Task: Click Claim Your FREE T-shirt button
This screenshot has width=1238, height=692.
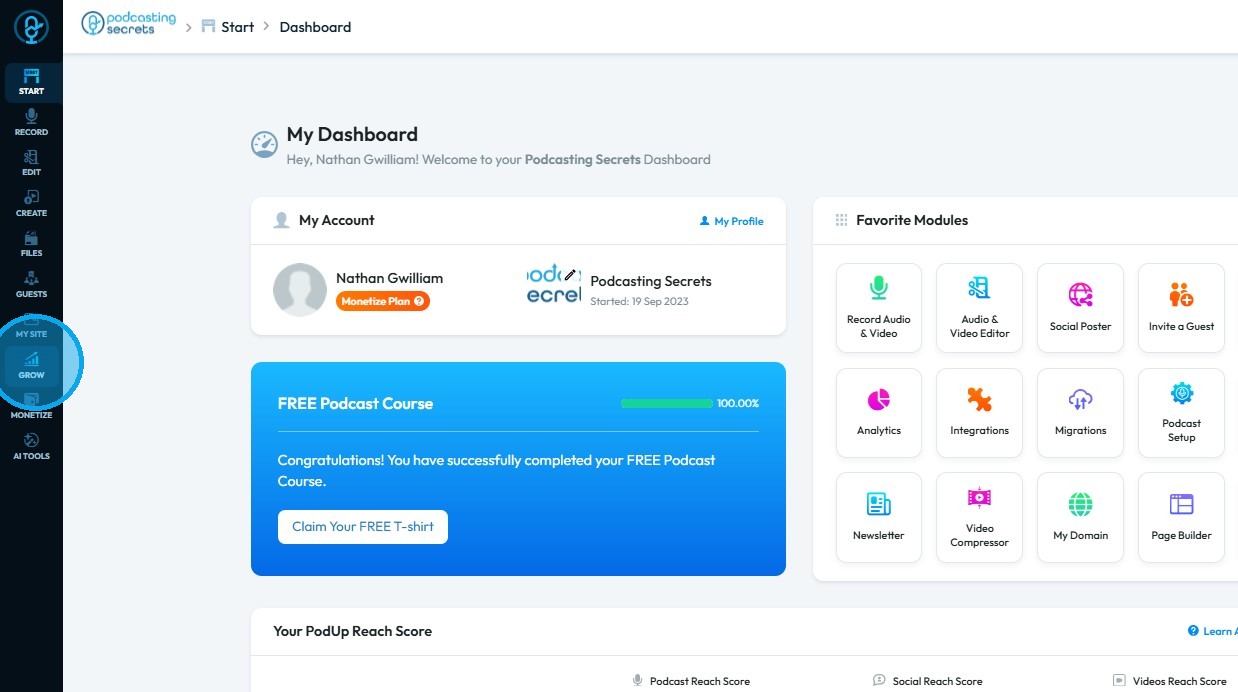Action: pos(362,527)
